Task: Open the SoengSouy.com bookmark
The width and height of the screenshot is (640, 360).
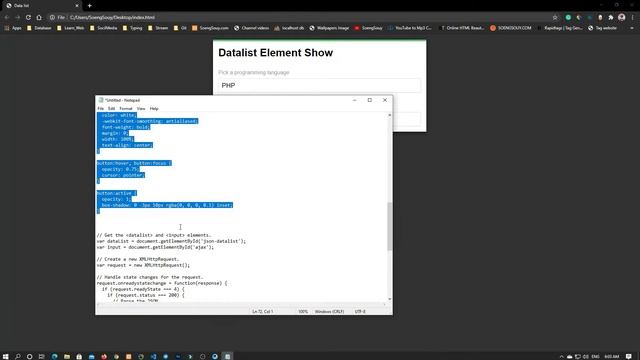Action: click(210, 28)
